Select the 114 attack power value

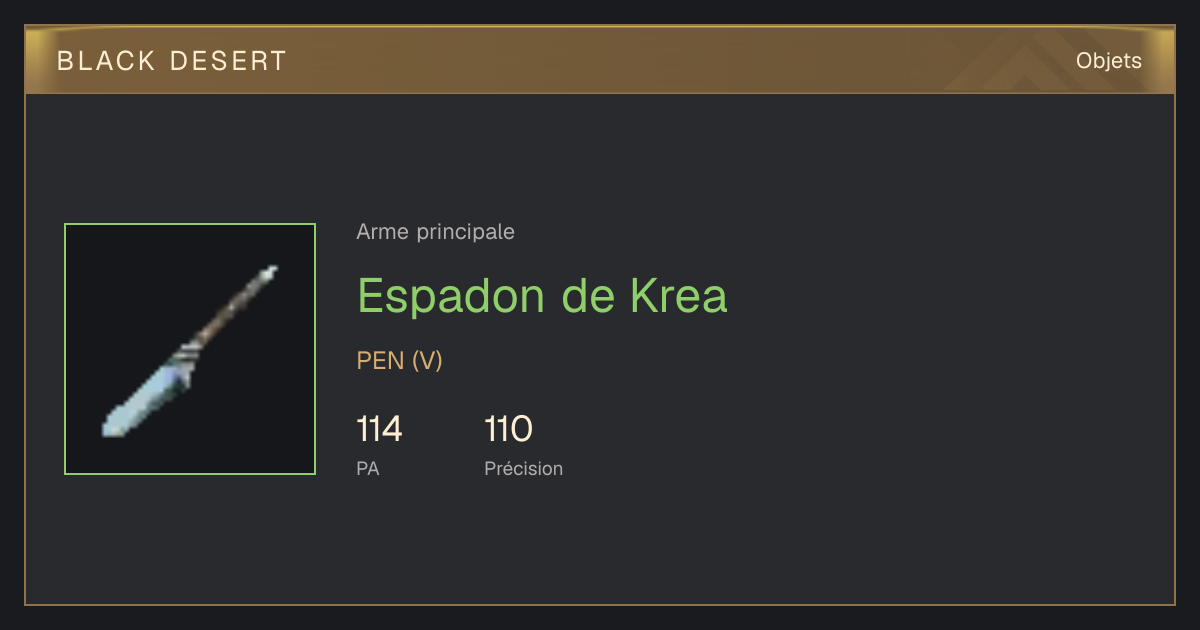[379, 429]
